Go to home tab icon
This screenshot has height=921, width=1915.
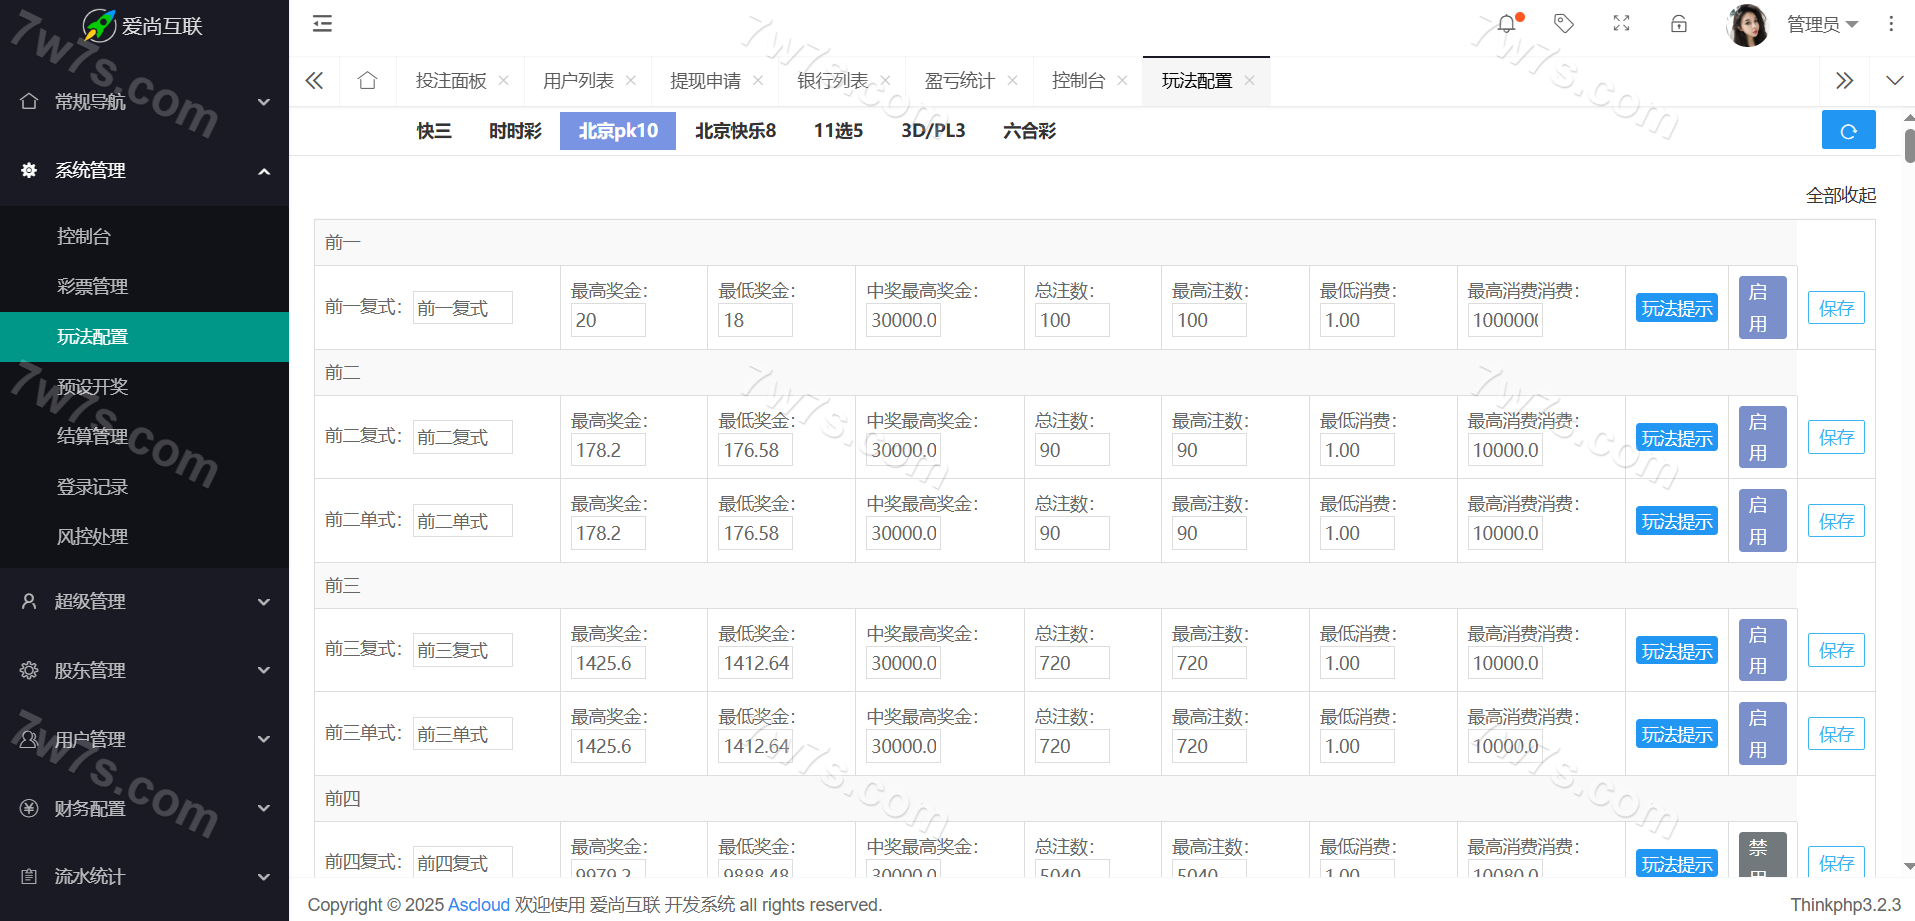coord(367,81)
